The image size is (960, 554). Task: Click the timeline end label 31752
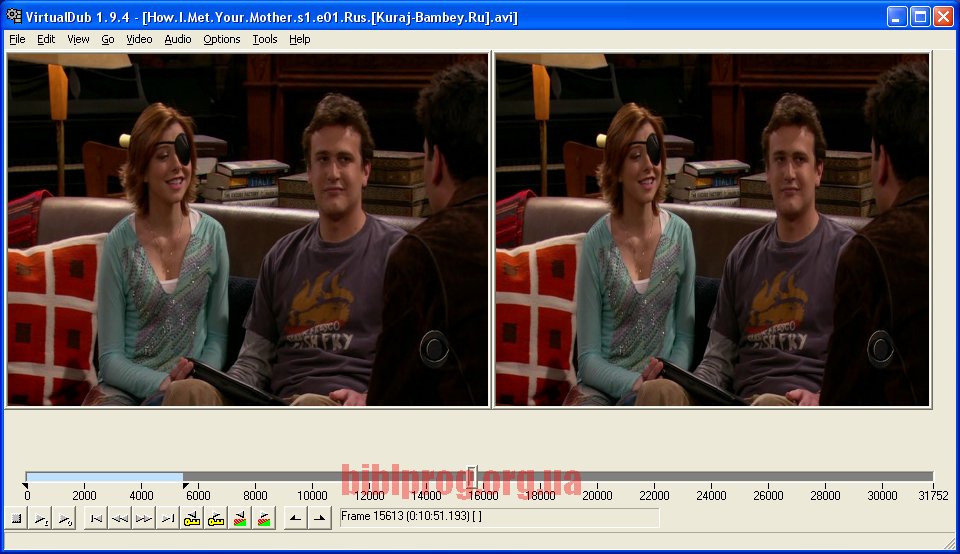click(x=933, y=496)
